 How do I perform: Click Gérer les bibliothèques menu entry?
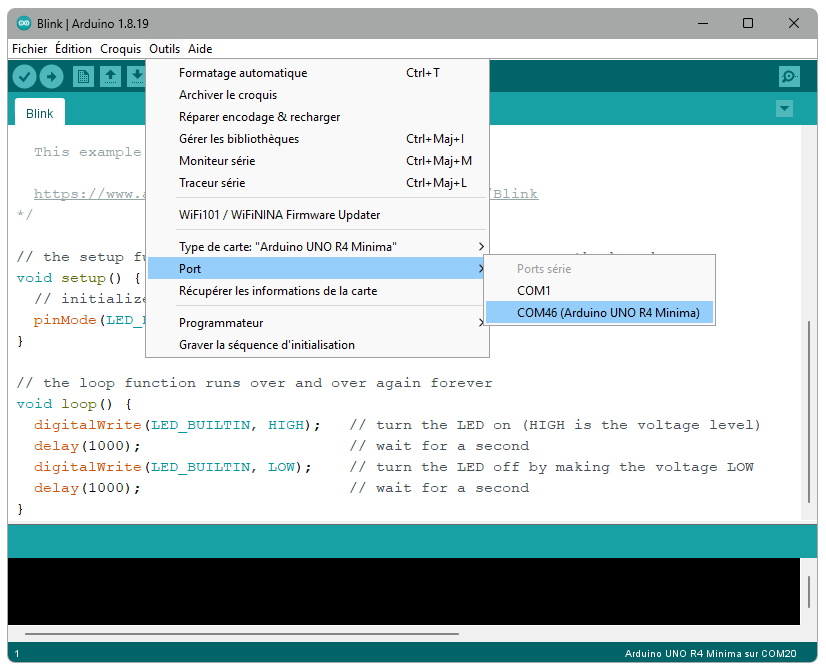[239, 139]
